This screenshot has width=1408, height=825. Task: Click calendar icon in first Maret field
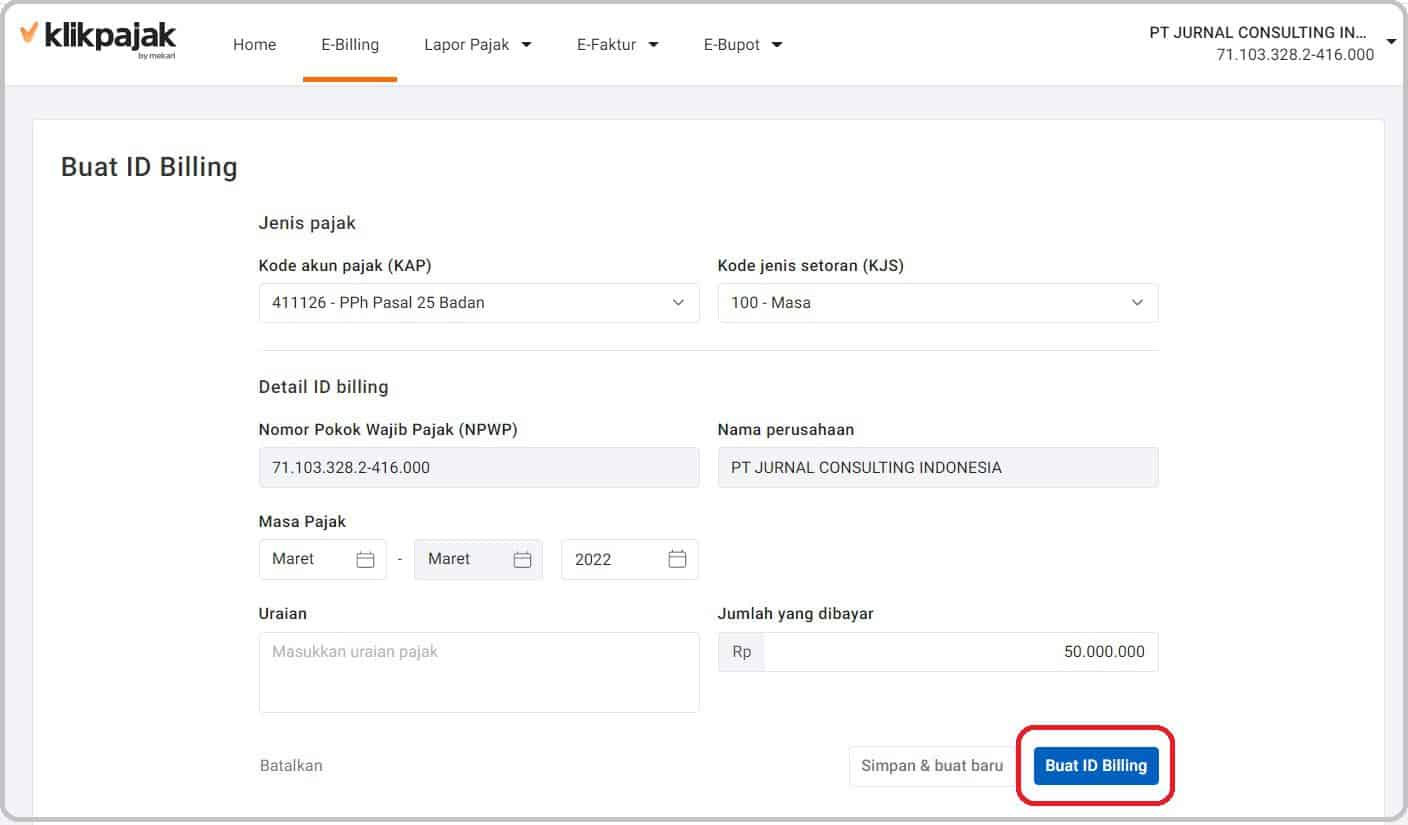coord(365,559)
